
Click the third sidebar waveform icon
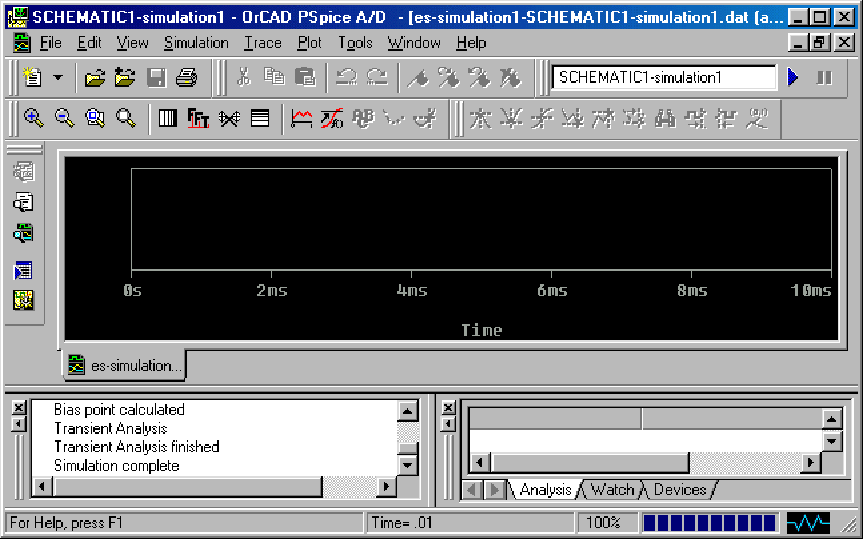[x=23, y=233]
